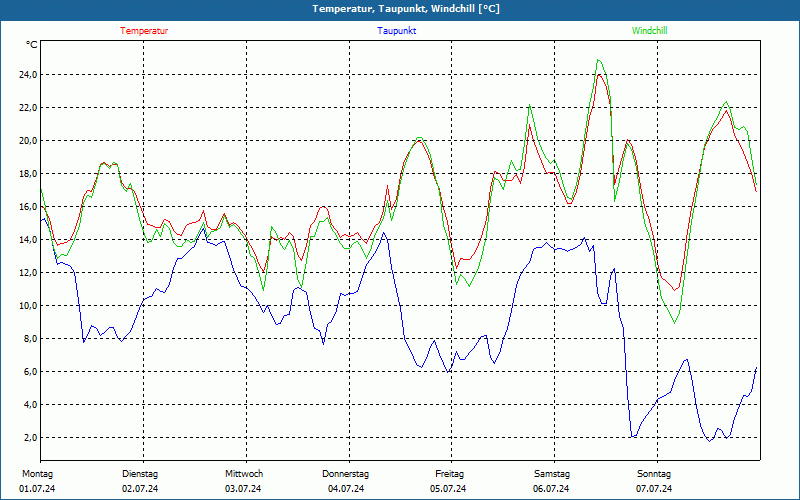Click the Freitag day label

coord(449,474)
